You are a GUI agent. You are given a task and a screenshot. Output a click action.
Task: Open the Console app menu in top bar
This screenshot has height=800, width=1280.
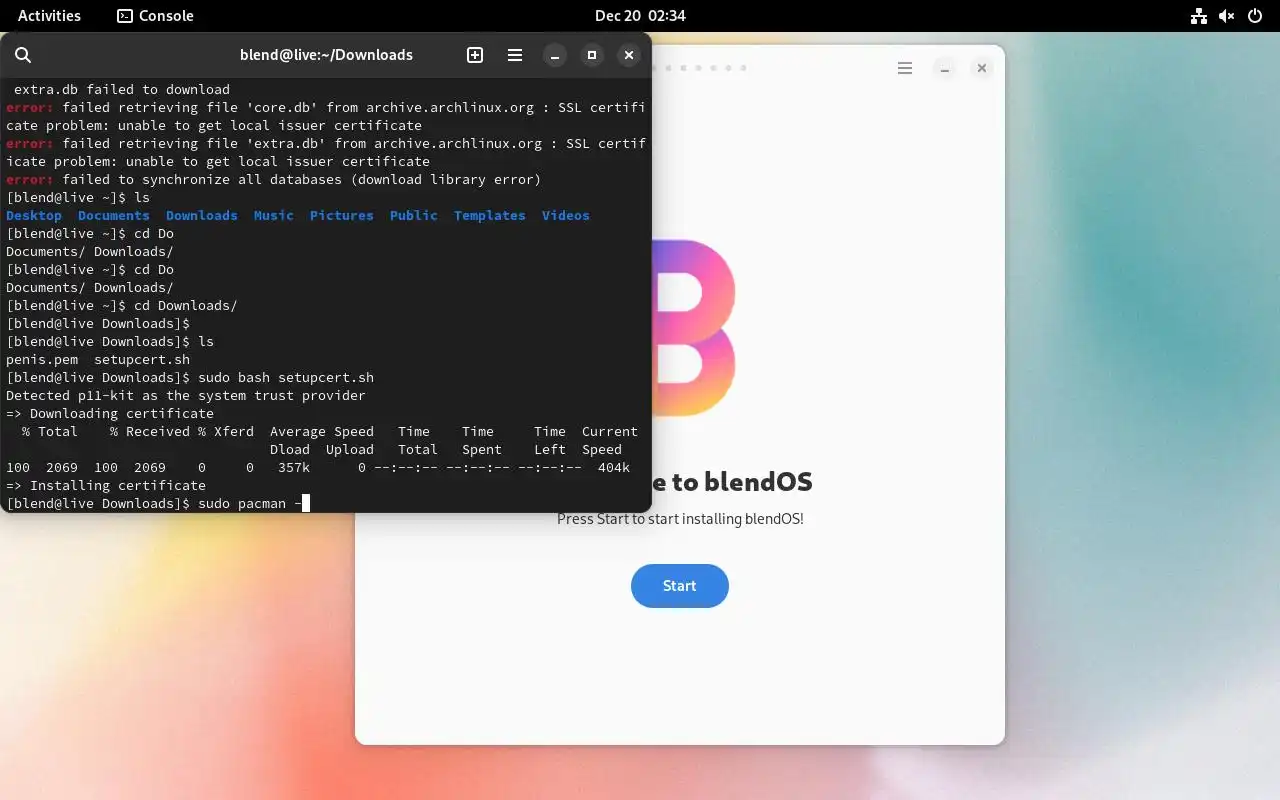click(155, 15)
